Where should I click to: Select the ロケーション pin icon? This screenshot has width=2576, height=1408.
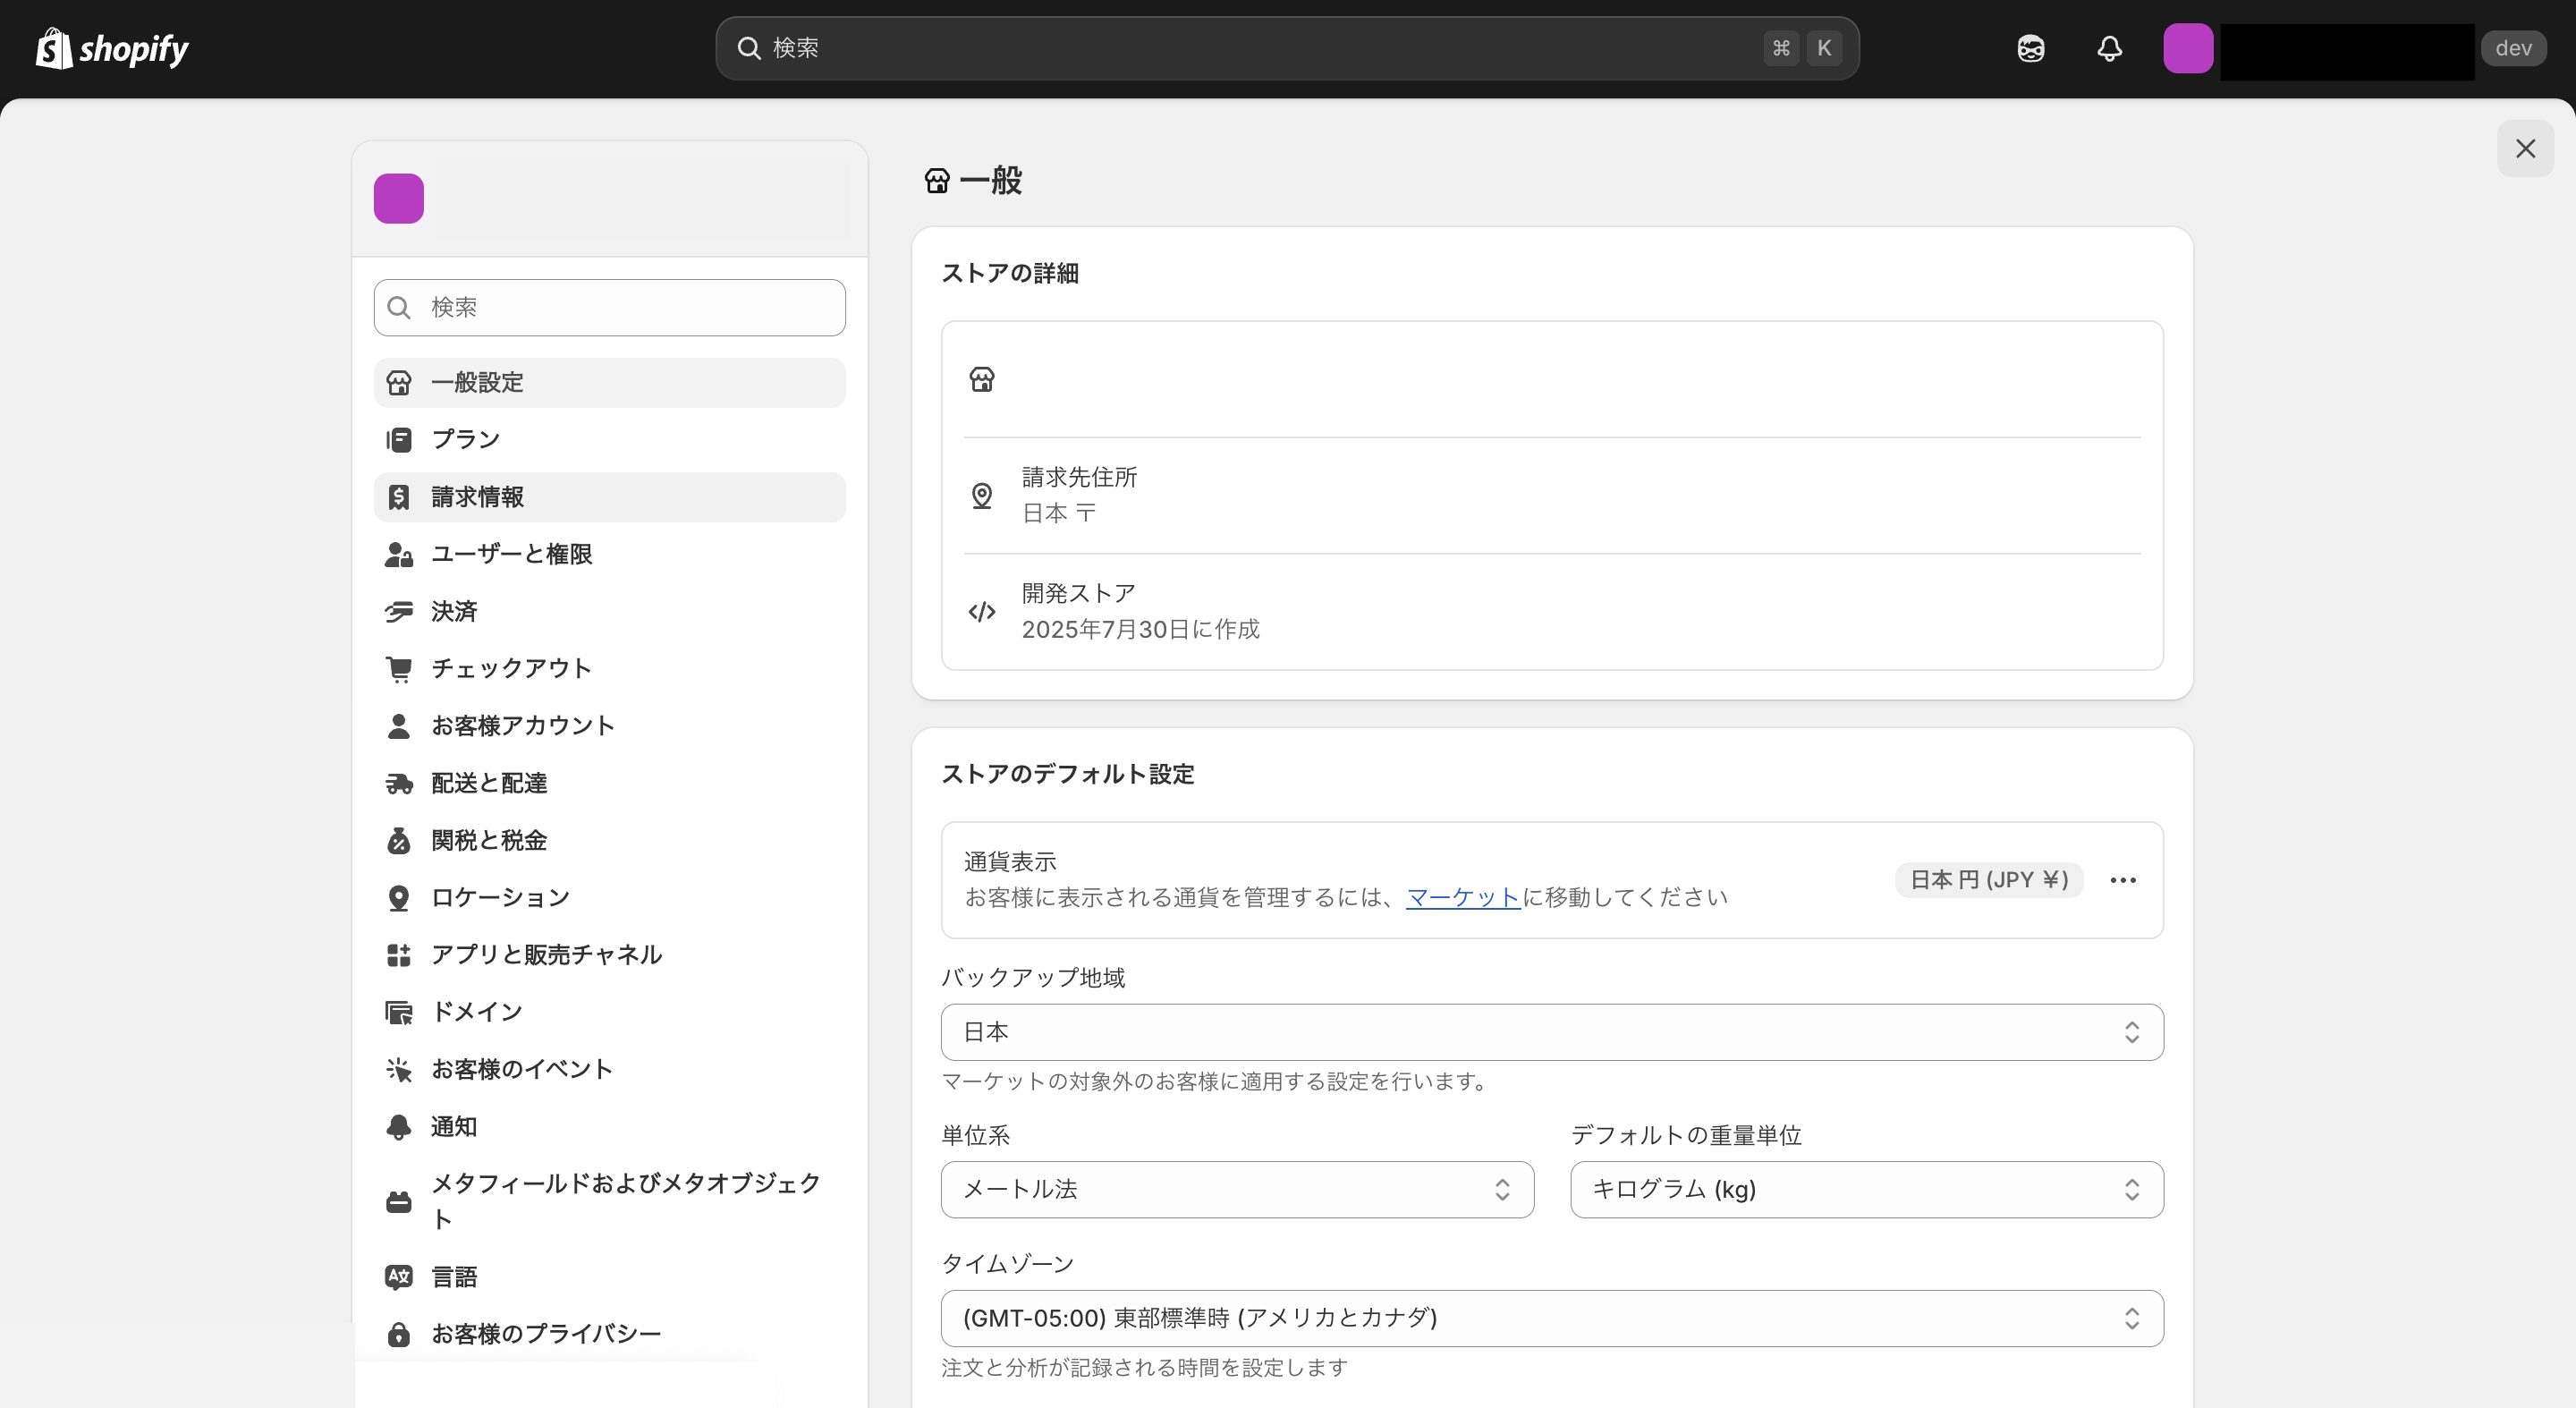pyautogui.click(x=399, y=897)
